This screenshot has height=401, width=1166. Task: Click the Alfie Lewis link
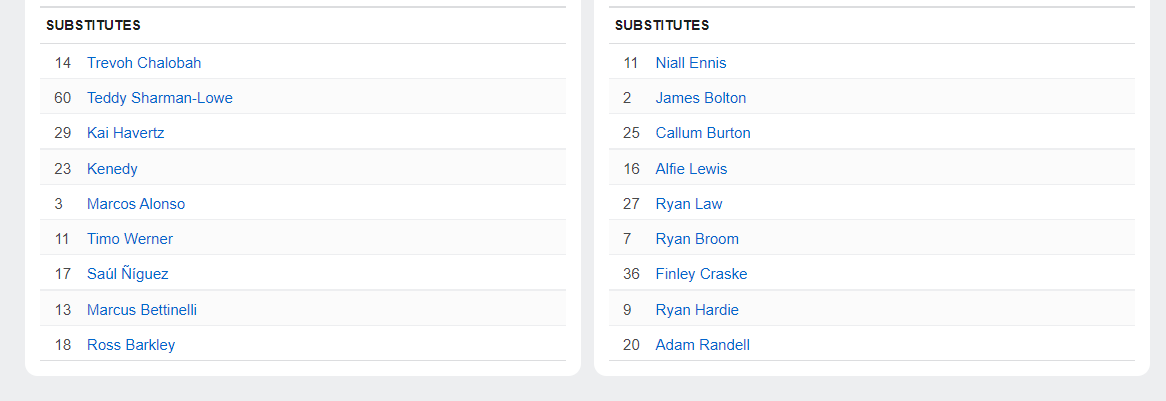coord(691,169)
